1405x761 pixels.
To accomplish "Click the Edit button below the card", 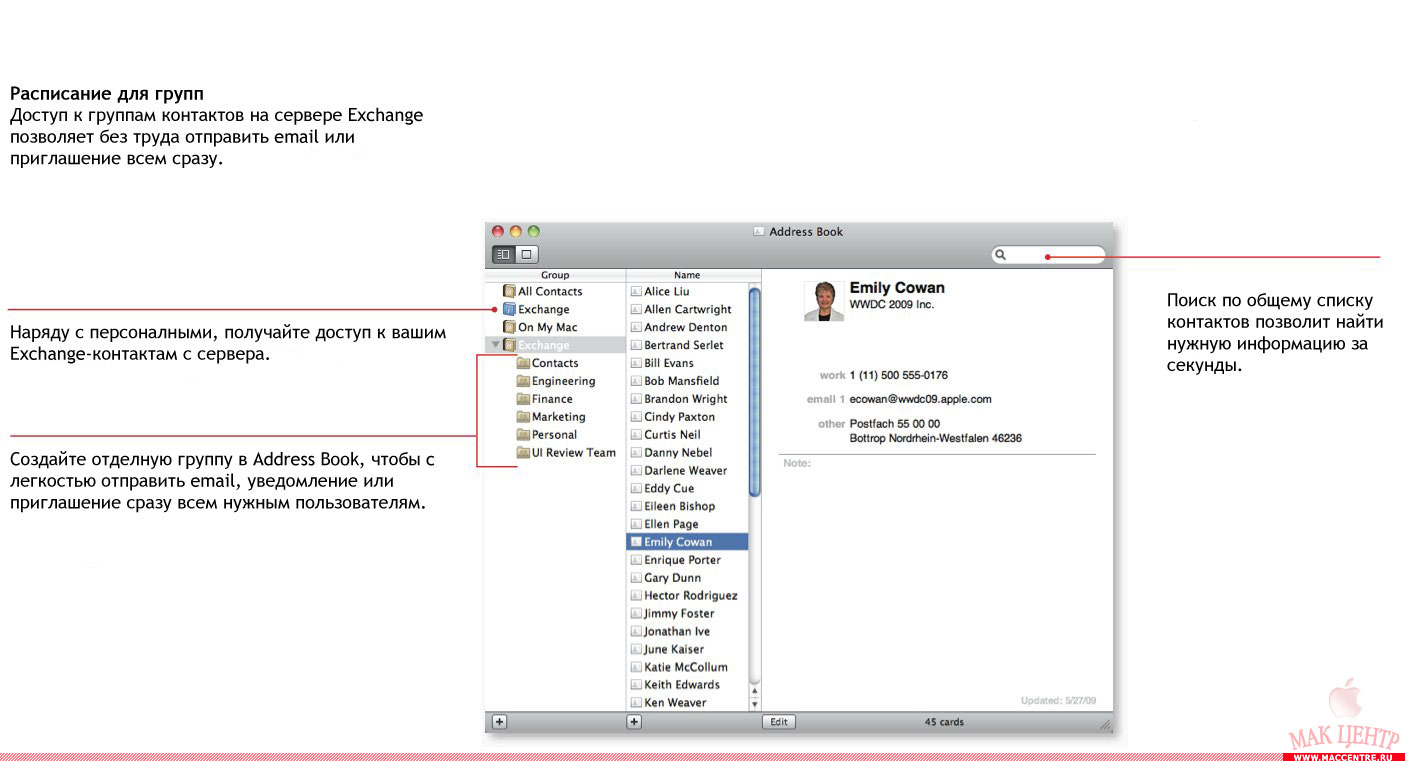I will [779, 722].
